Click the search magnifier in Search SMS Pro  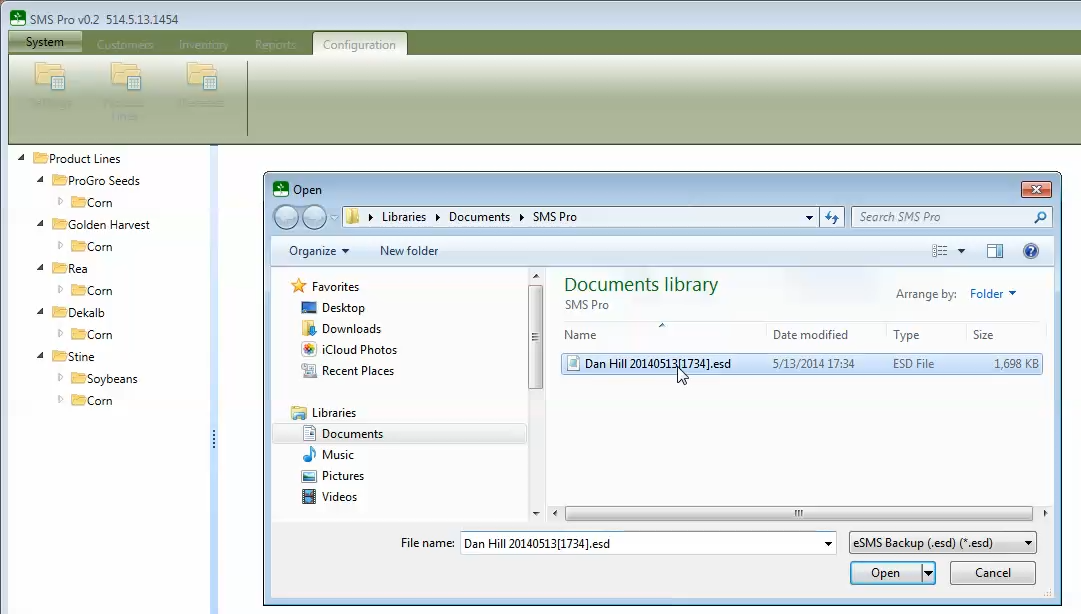point(1040,217)
